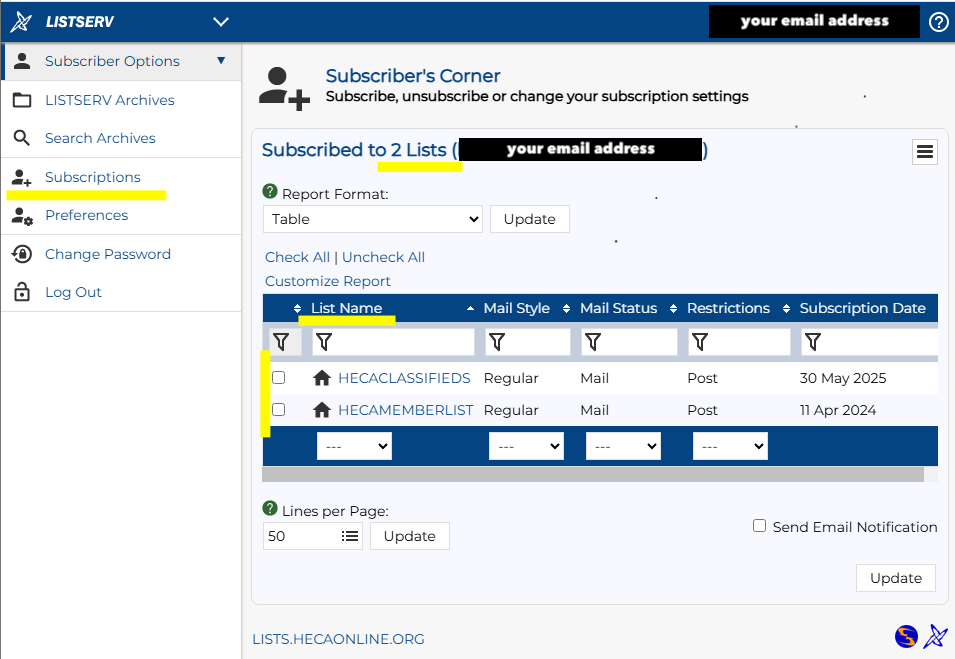Sort by the Restrictions column arrows
Viewport: 955px width, 659px height.
[x=786, y=309]
